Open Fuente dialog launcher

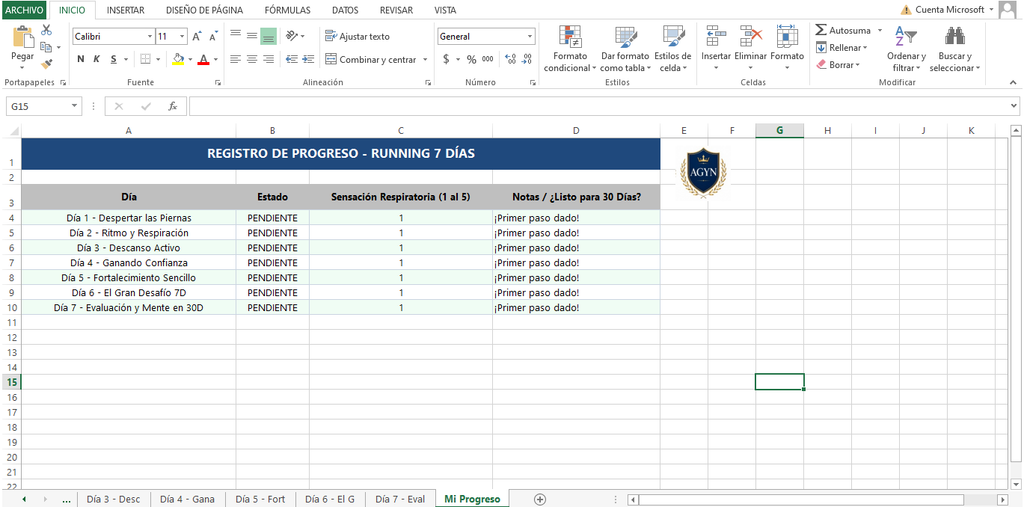pos(217,83)
